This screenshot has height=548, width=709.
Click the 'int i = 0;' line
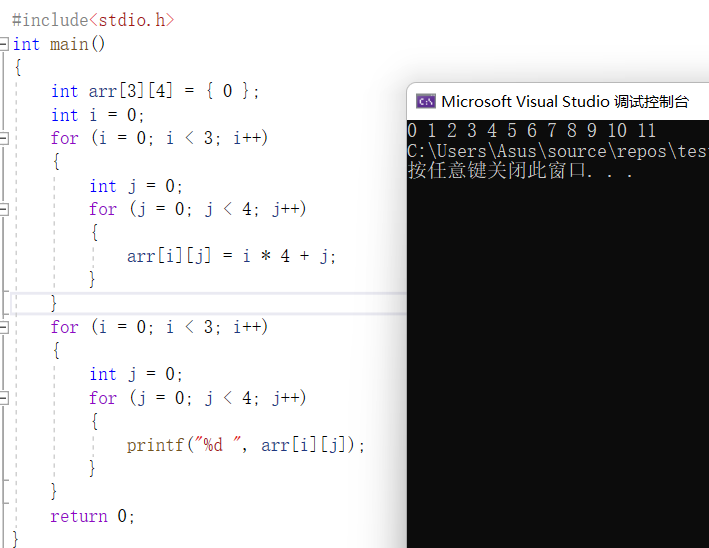click(x=98, y=115)
